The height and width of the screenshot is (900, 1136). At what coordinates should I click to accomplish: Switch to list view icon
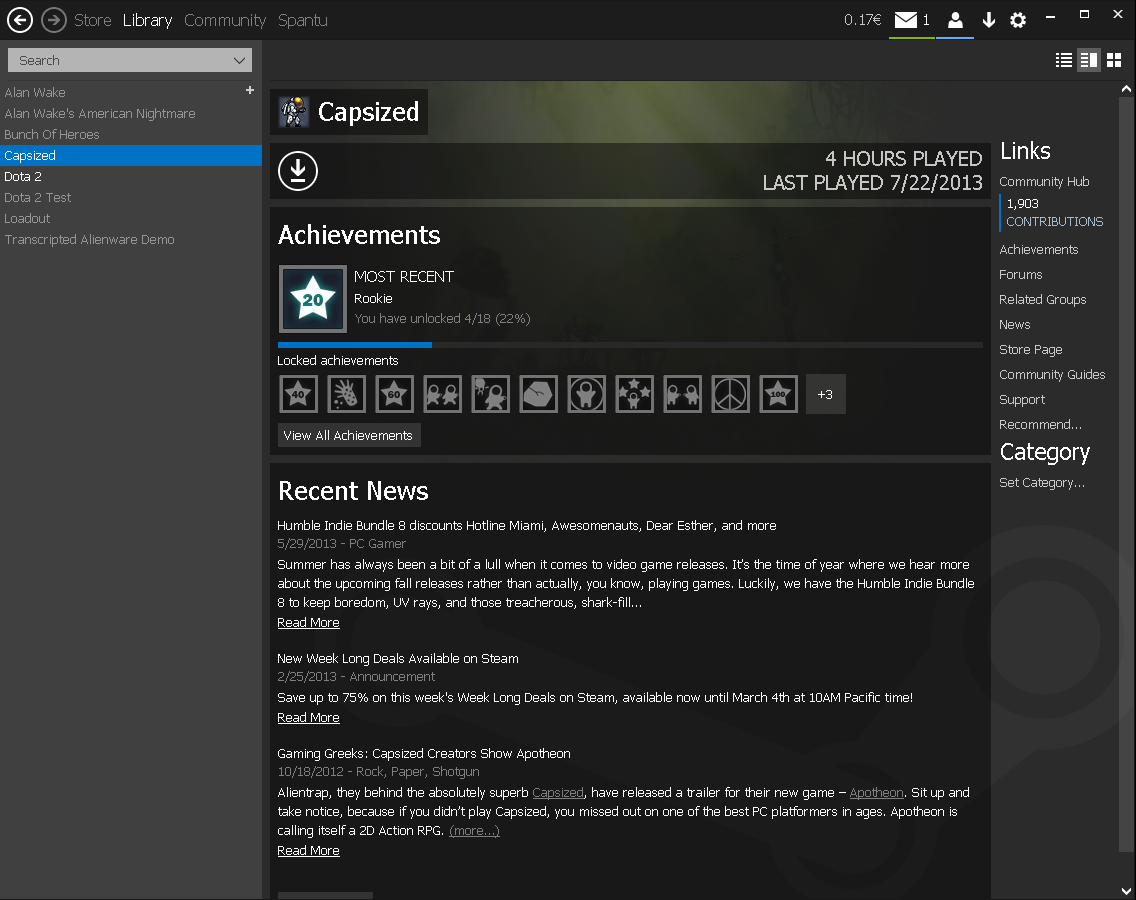click(x=1064, y=60)
